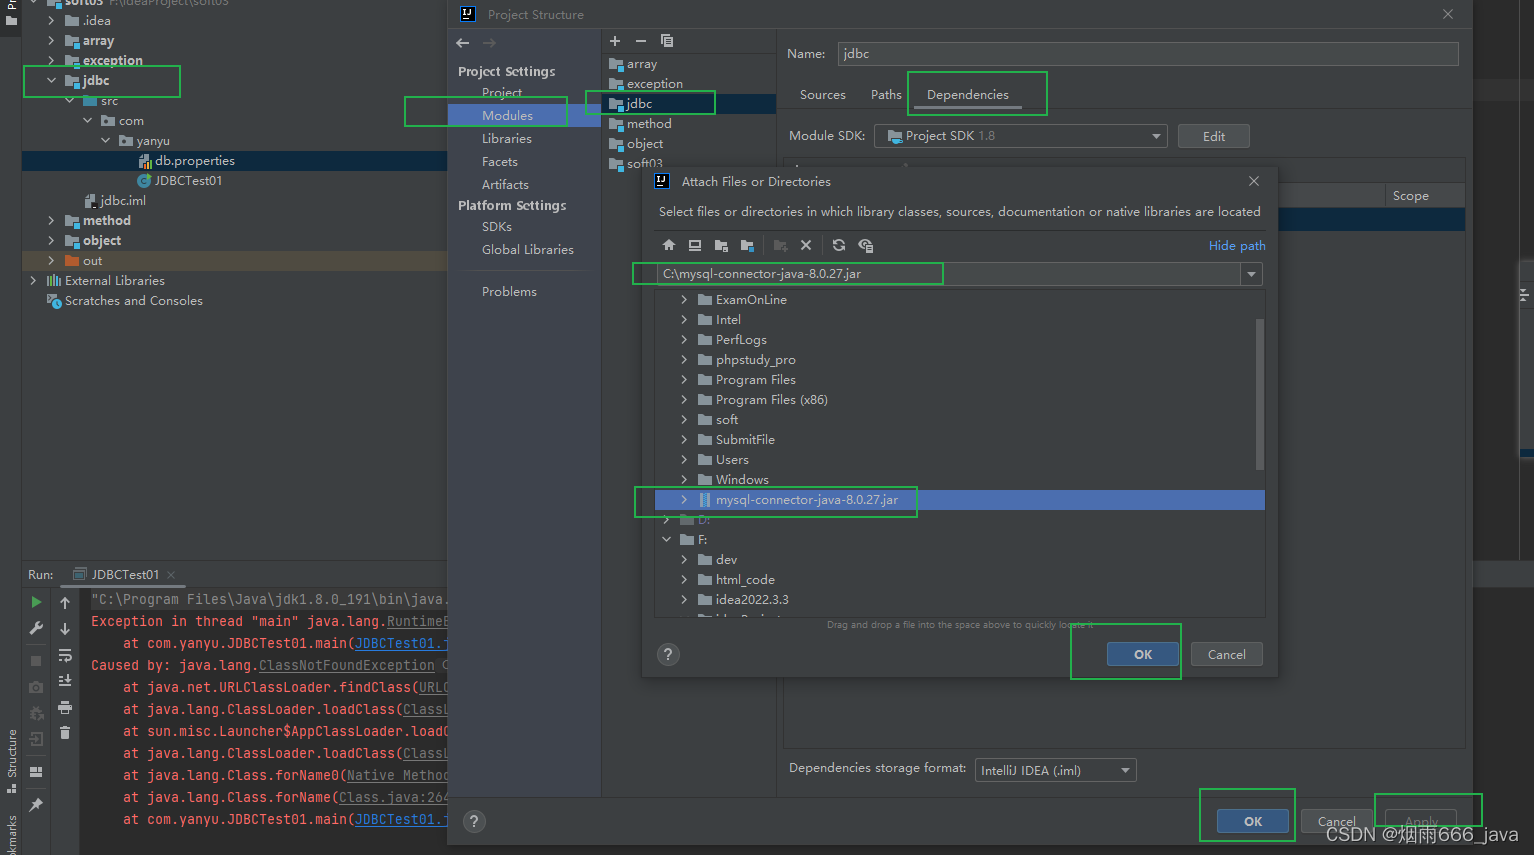Restore layout in Run panel
Screen dimensions: 1534x855
pyautogui.click(x=36, y=772)
